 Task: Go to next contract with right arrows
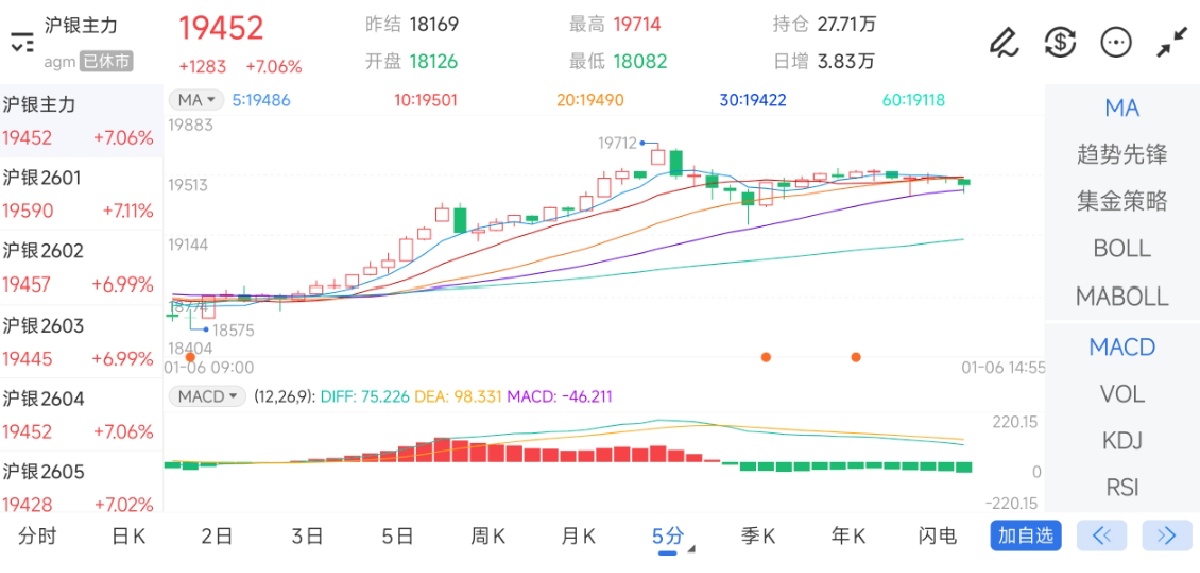1167,535
